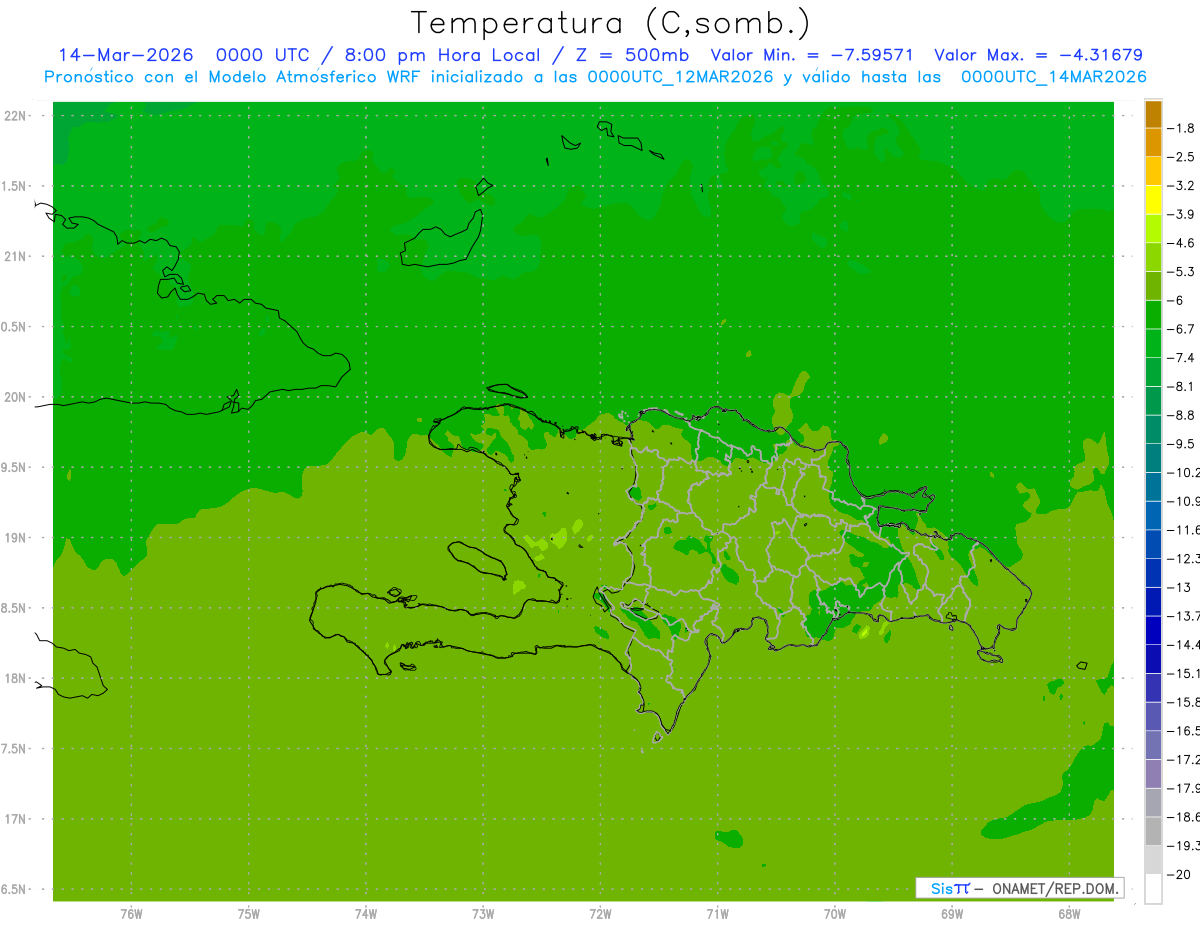Click the "17N" latitude label
This screenshot has width=1200, height=927.
(15, 819)
